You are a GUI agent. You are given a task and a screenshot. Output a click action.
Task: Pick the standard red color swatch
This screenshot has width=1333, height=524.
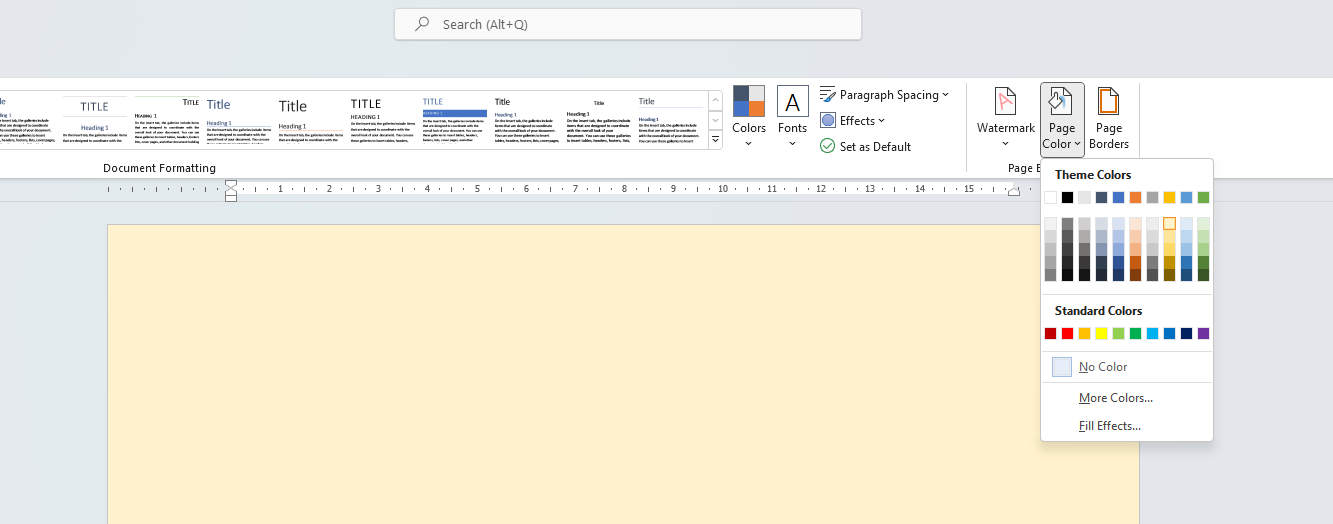(1067, 333)
